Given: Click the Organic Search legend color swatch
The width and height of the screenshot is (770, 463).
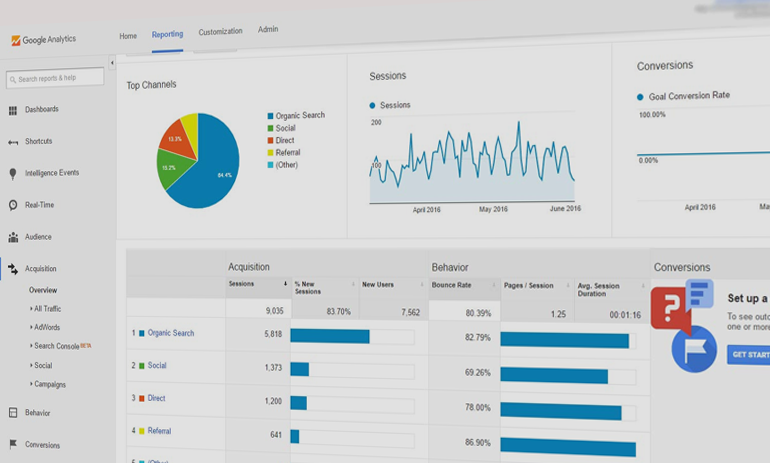Looking at the screenshot, I should 270,116.
